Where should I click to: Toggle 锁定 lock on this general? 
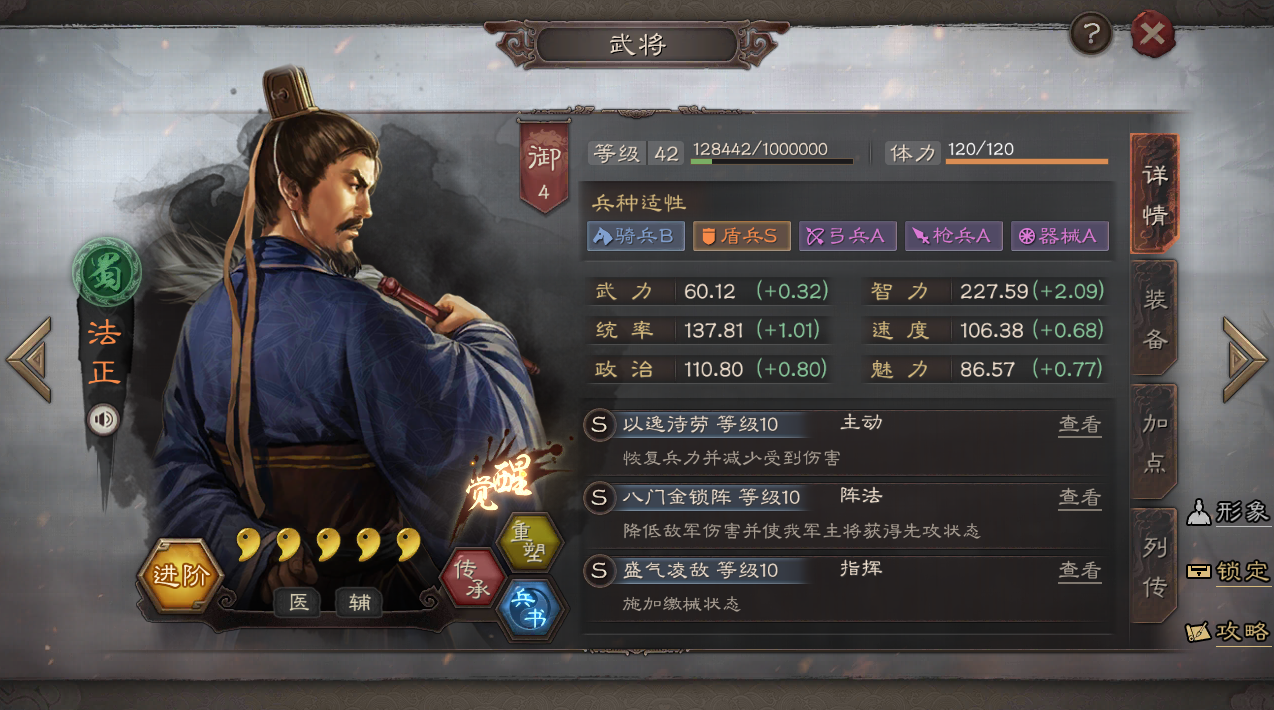click(x=1228, y=572)
